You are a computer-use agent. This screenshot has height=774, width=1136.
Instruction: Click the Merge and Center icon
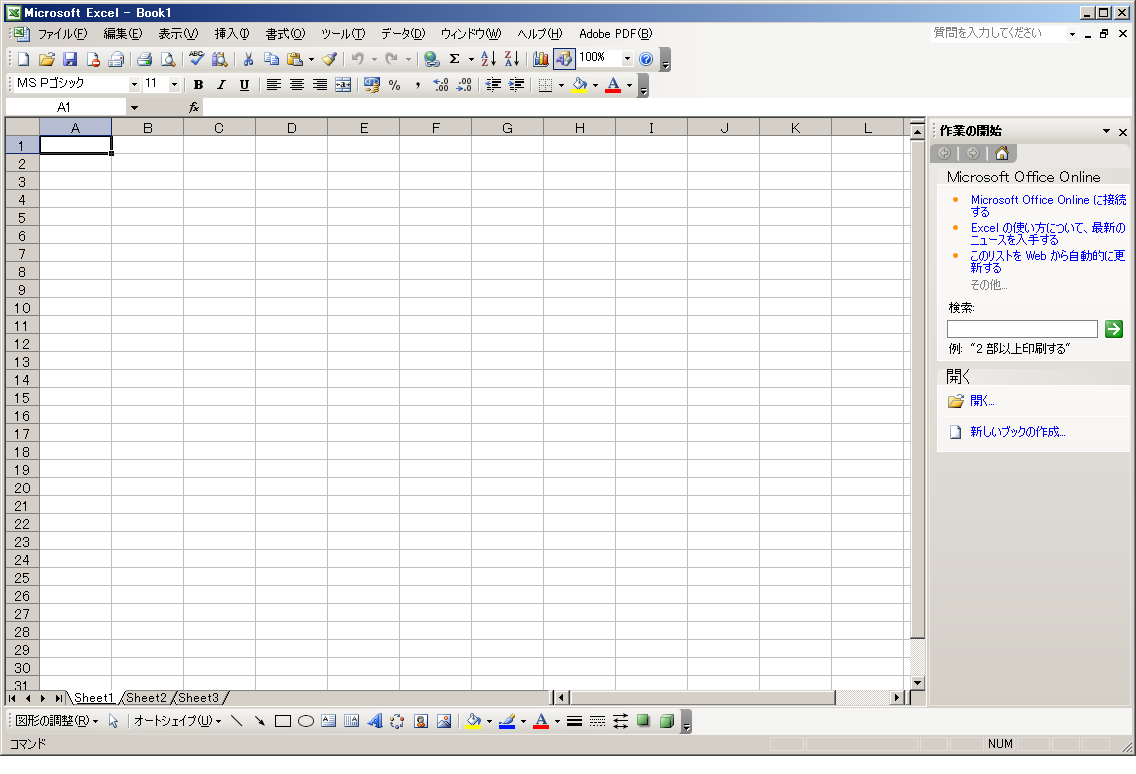343,85
